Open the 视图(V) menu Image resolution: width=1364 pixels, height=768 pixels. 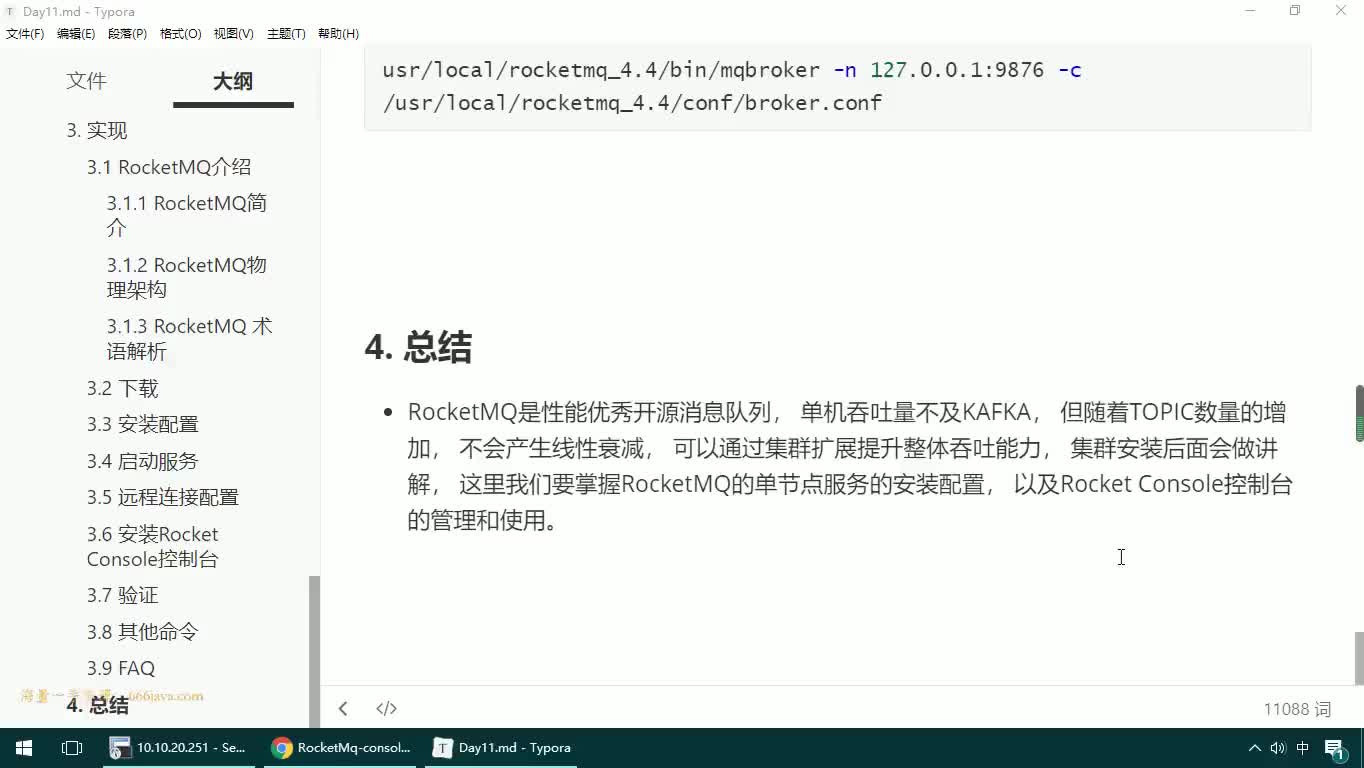coord(233,34)
